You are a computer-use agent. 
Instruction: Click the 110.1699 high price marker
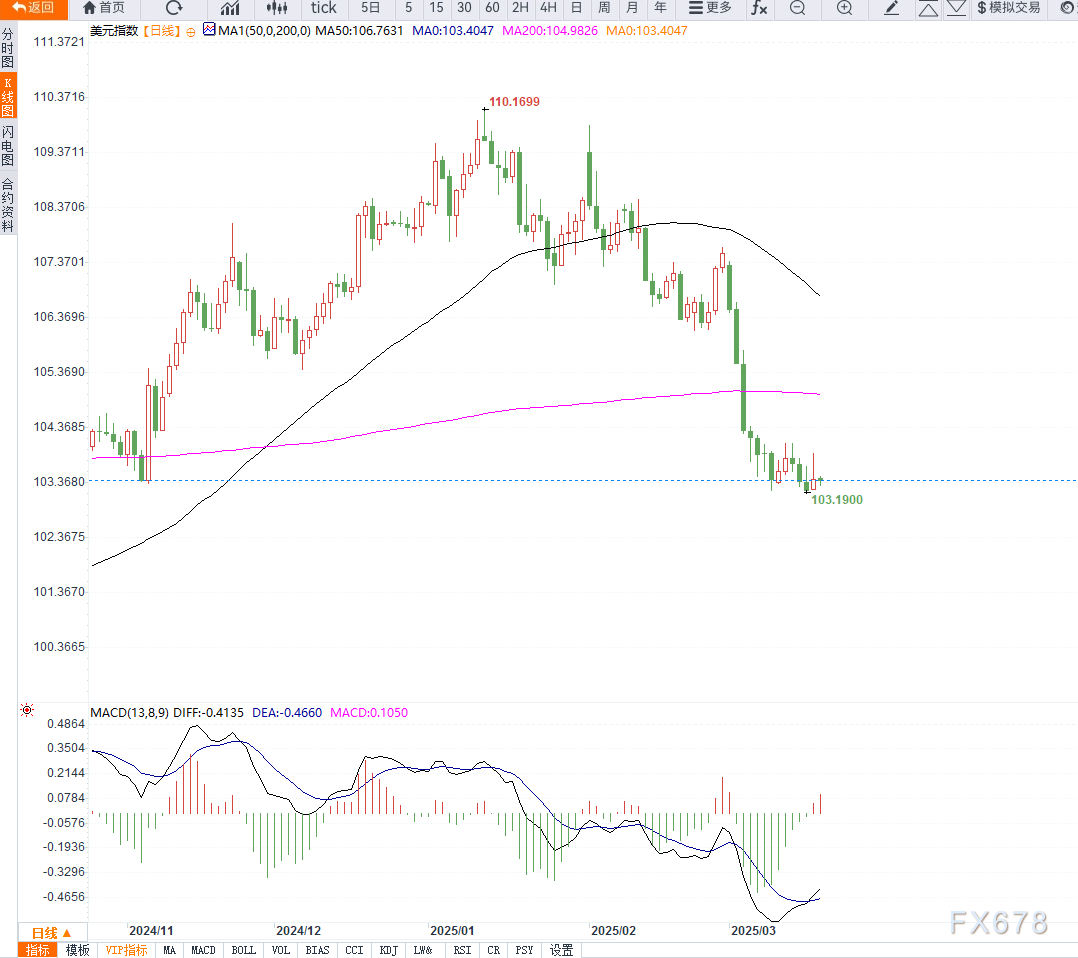pyautogui.click(x=514, y=102)
